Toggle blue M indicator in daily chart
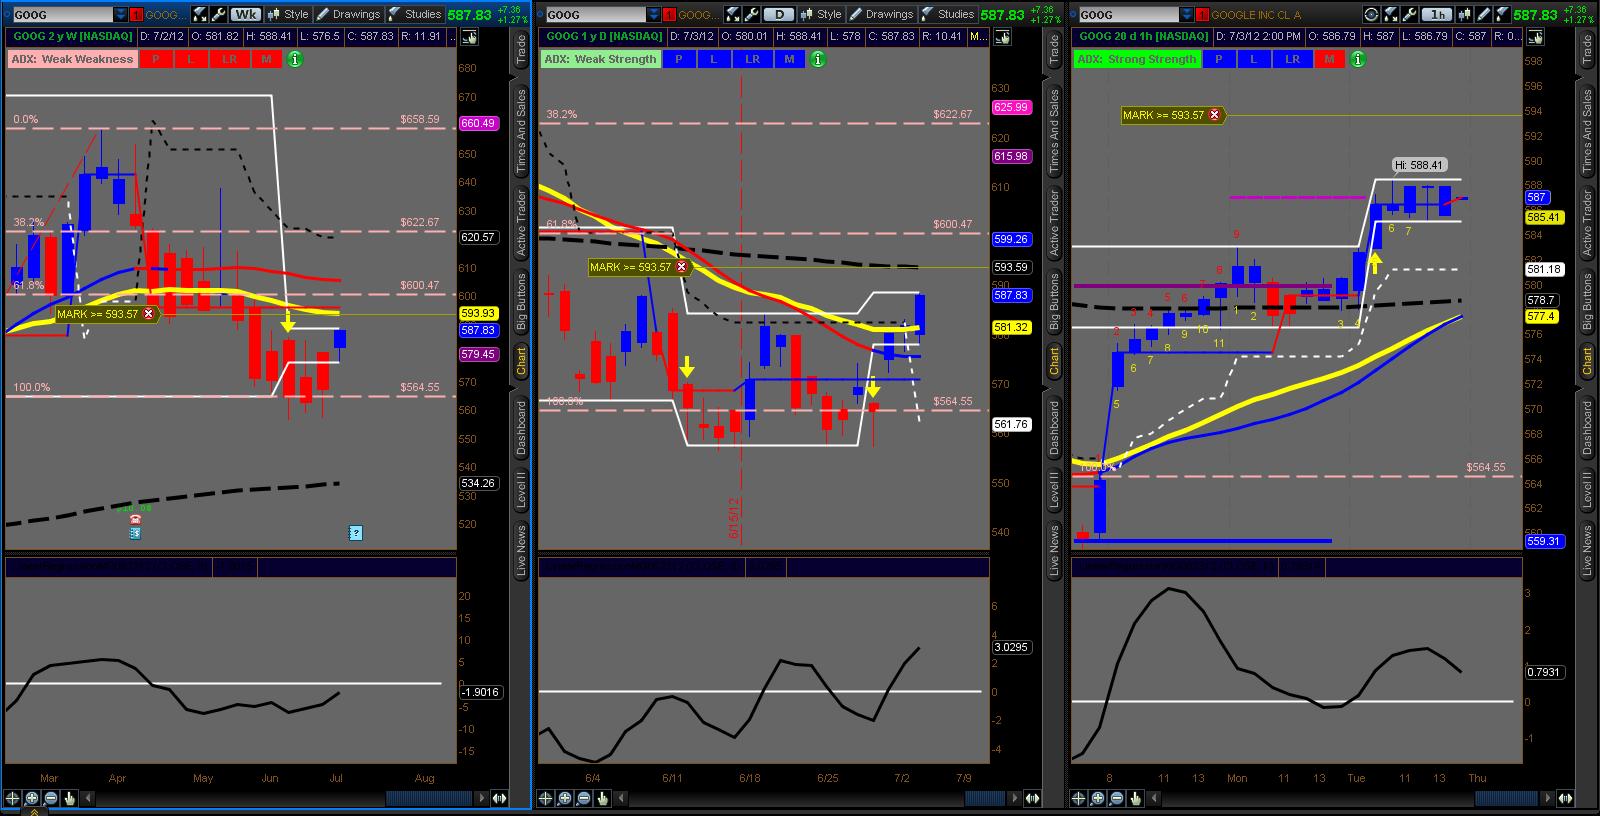Image resolution: width=1600 pixels, height=816 pixels. tap(790, 59)
